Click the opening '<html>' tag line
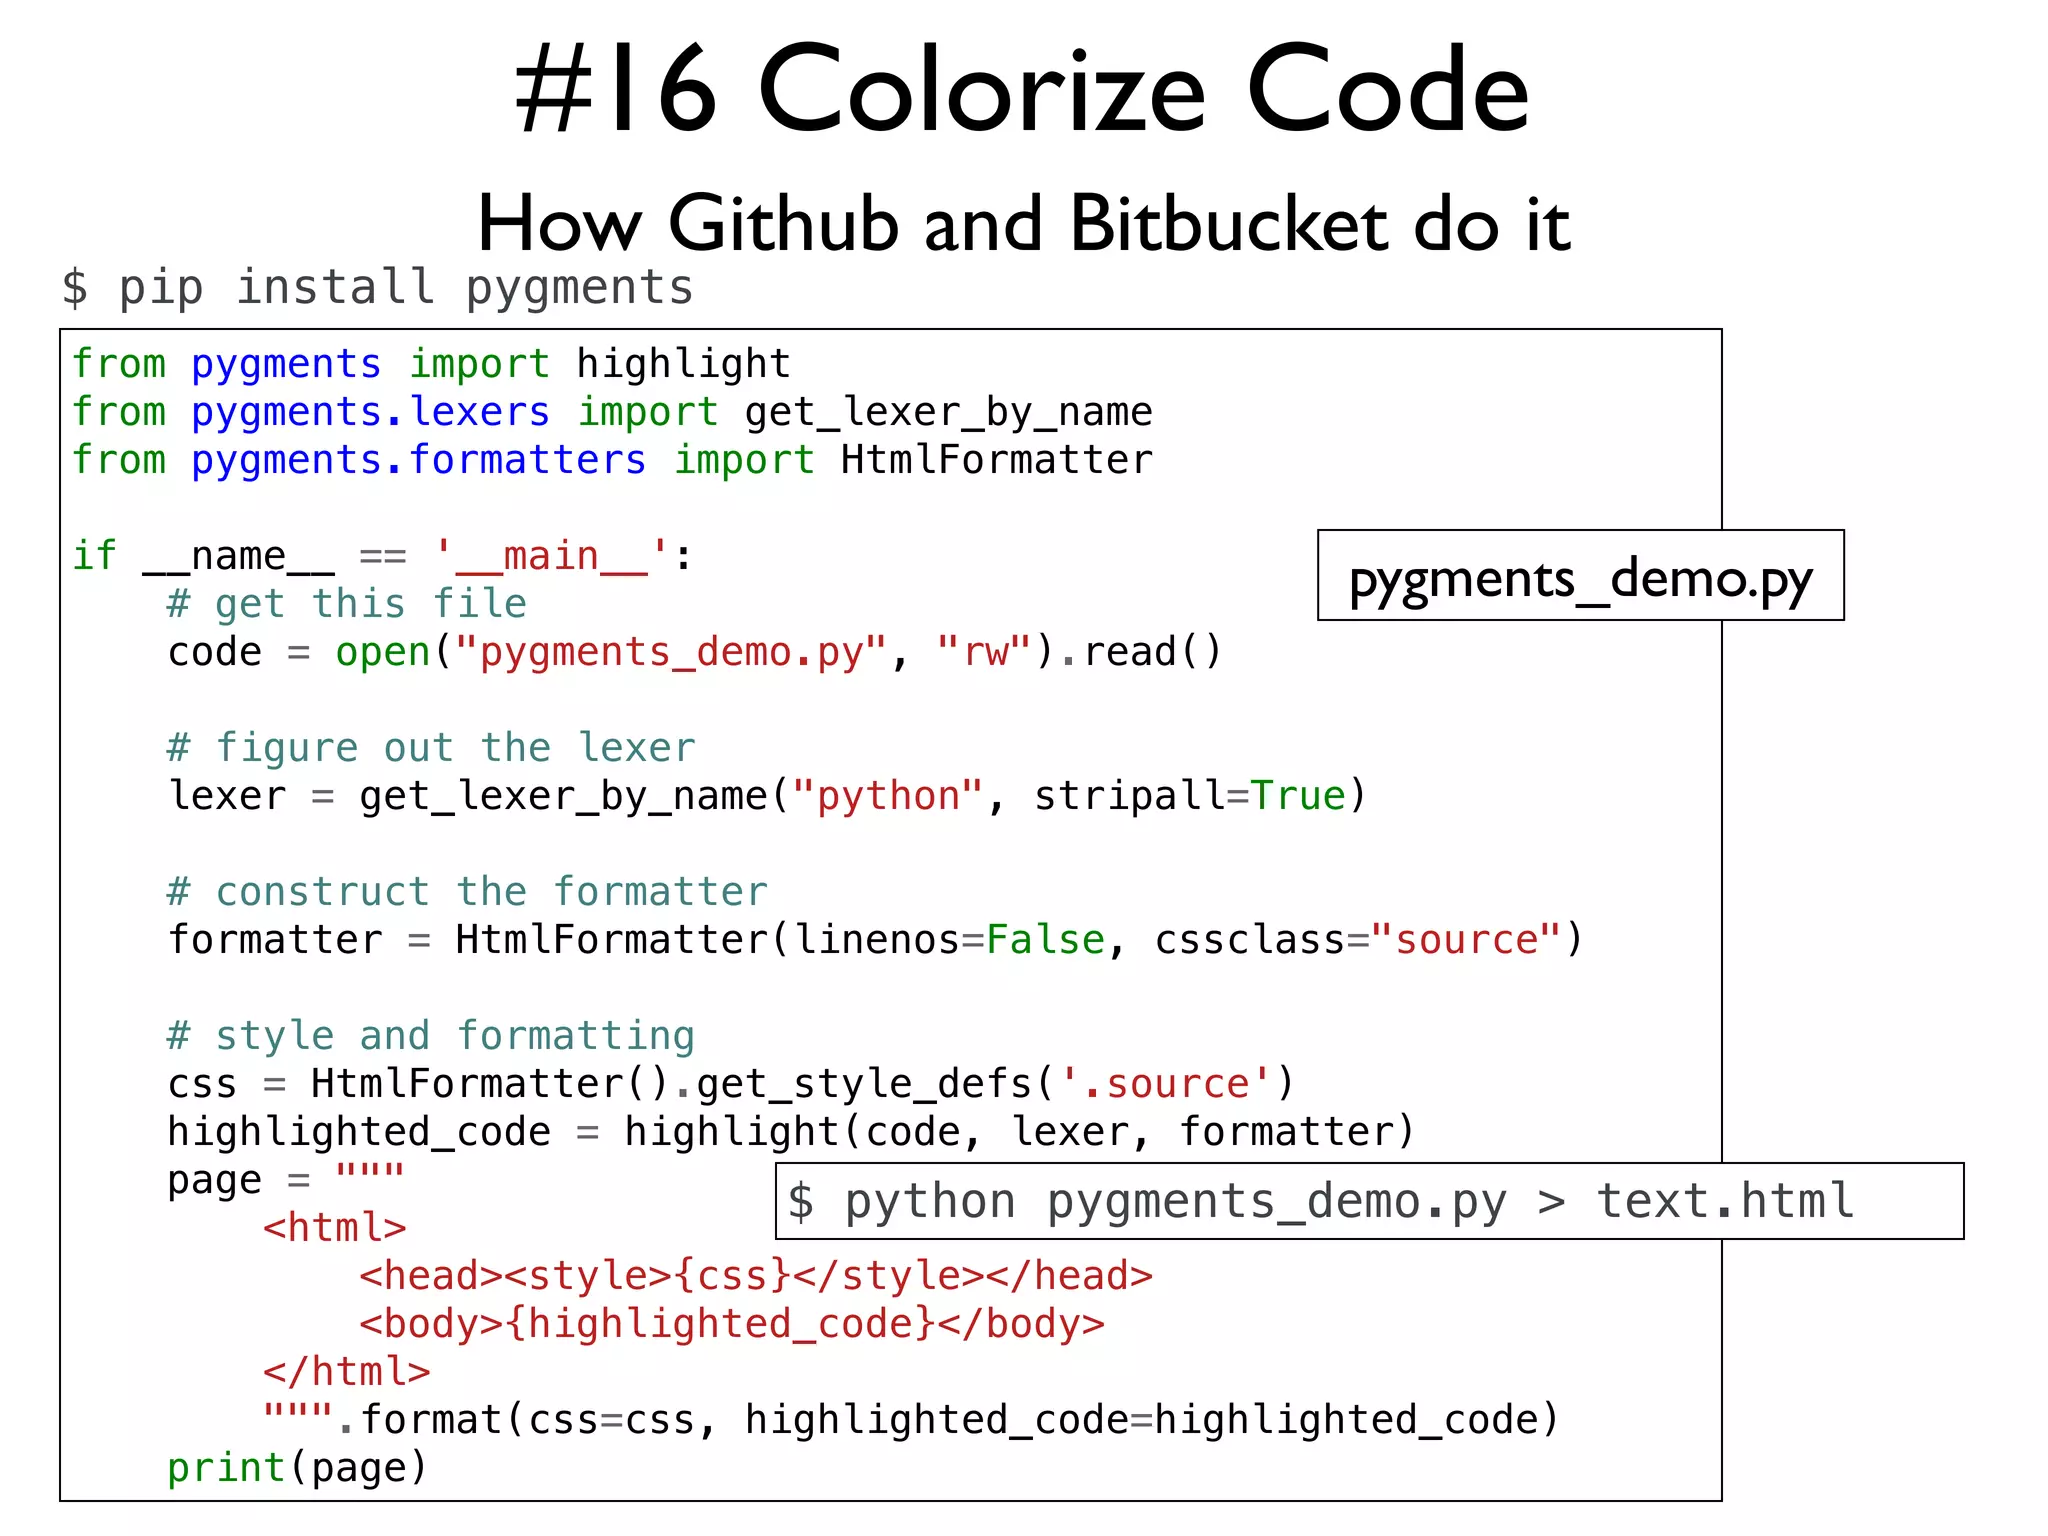This screenshot has width=2048, height=1536. tap(335, 1228)
